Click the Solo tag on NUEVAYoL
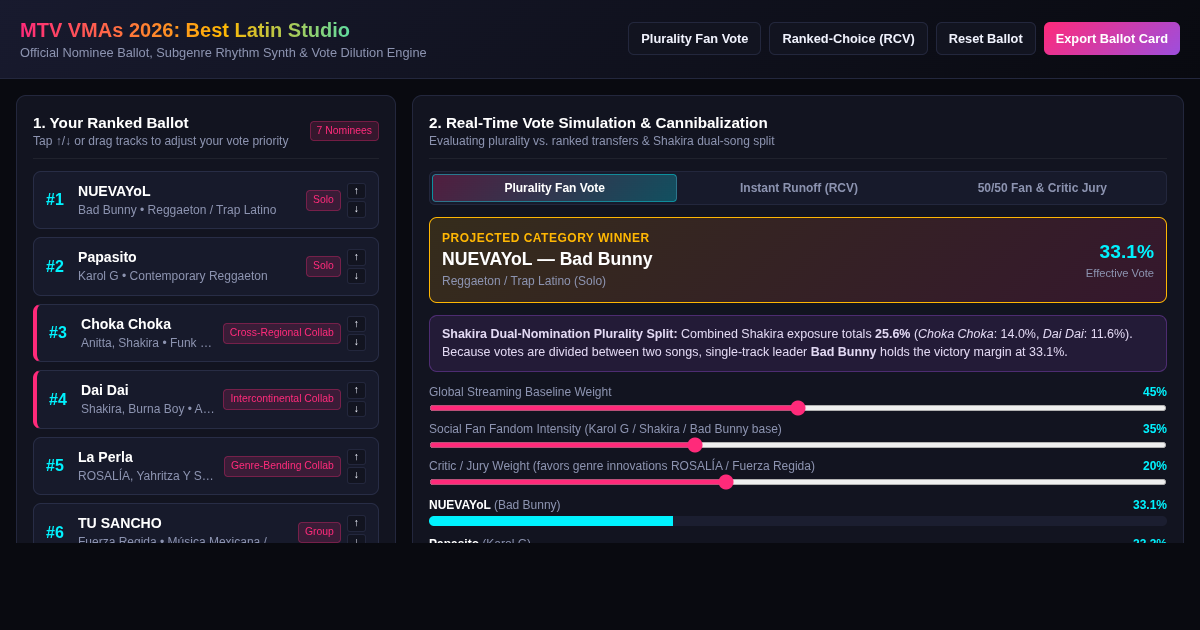Viewport: 1200px width, 630px height. click(x=323, y=200)
